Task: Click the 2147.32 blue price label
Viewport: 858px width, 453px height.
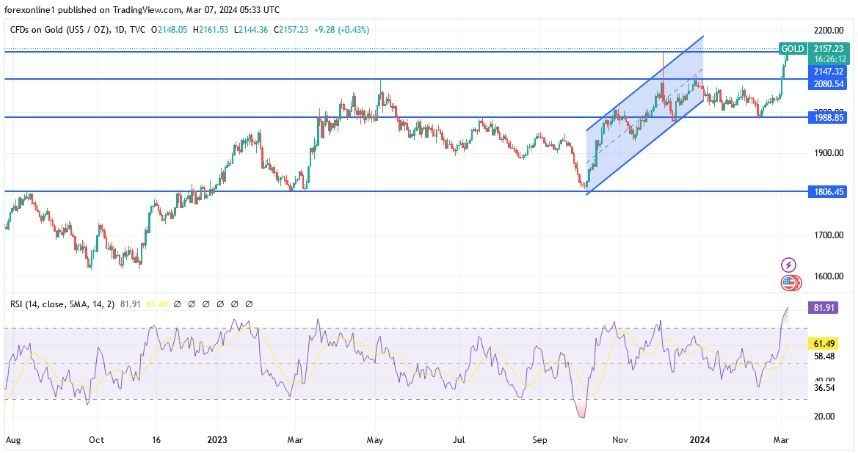Action: click(x=828, y=72)
